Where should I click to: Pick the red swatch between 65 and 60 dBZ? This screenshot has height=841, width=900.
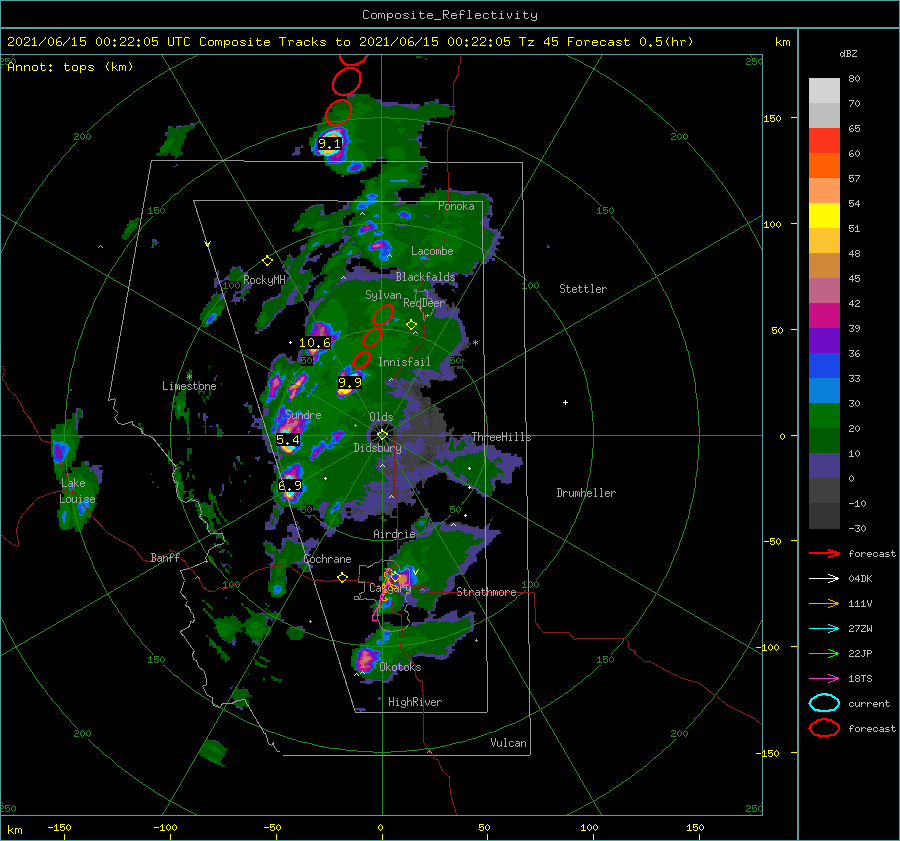pos(824,141)
